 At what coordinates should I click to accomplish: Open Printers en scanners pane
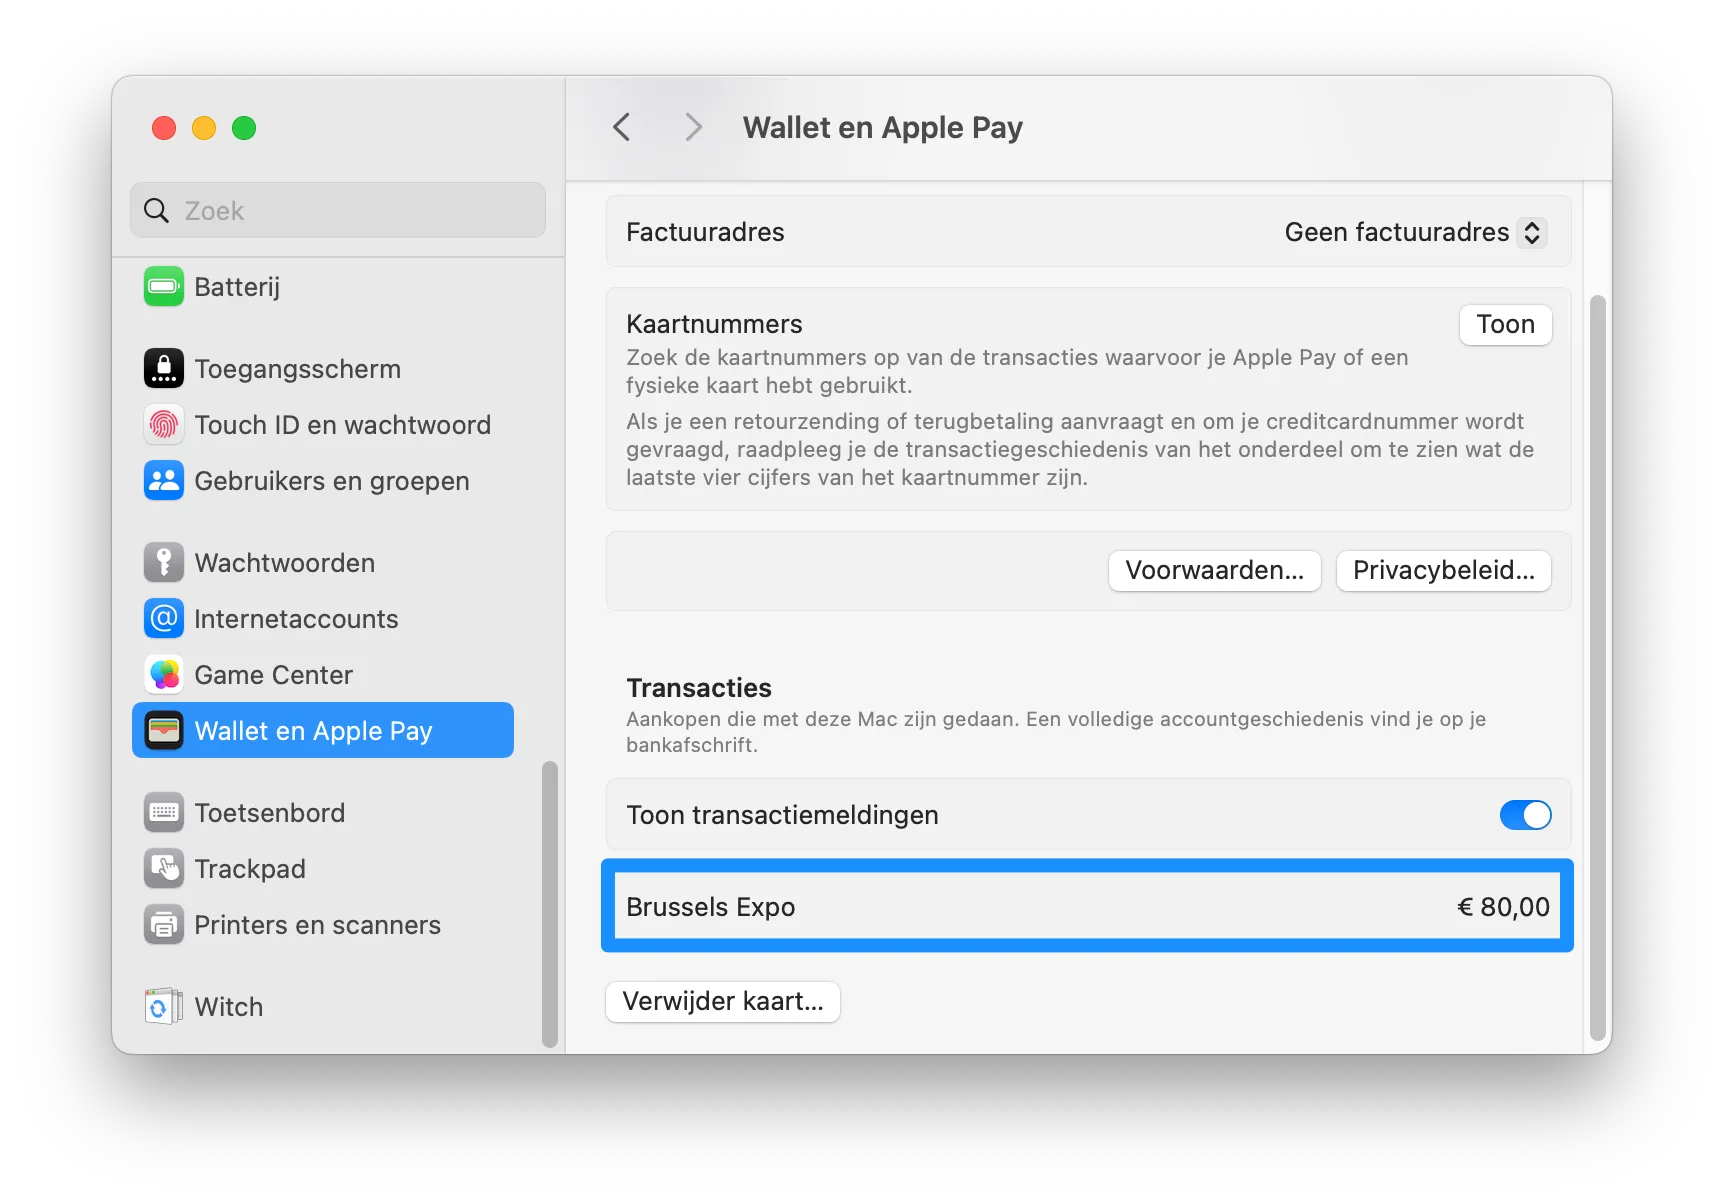(x=323, y=925)
